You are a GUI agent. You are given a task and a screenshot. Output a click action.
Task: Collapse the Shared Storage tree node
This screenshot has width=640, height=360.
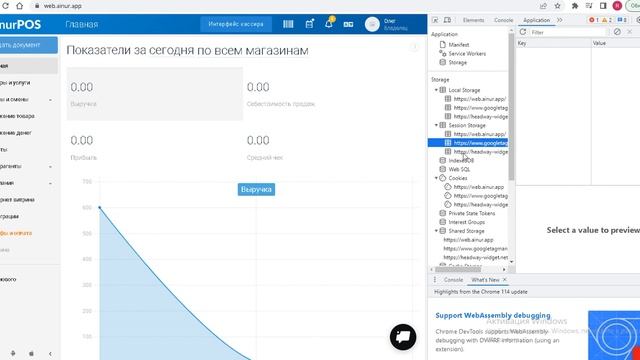tap(436, 231)
